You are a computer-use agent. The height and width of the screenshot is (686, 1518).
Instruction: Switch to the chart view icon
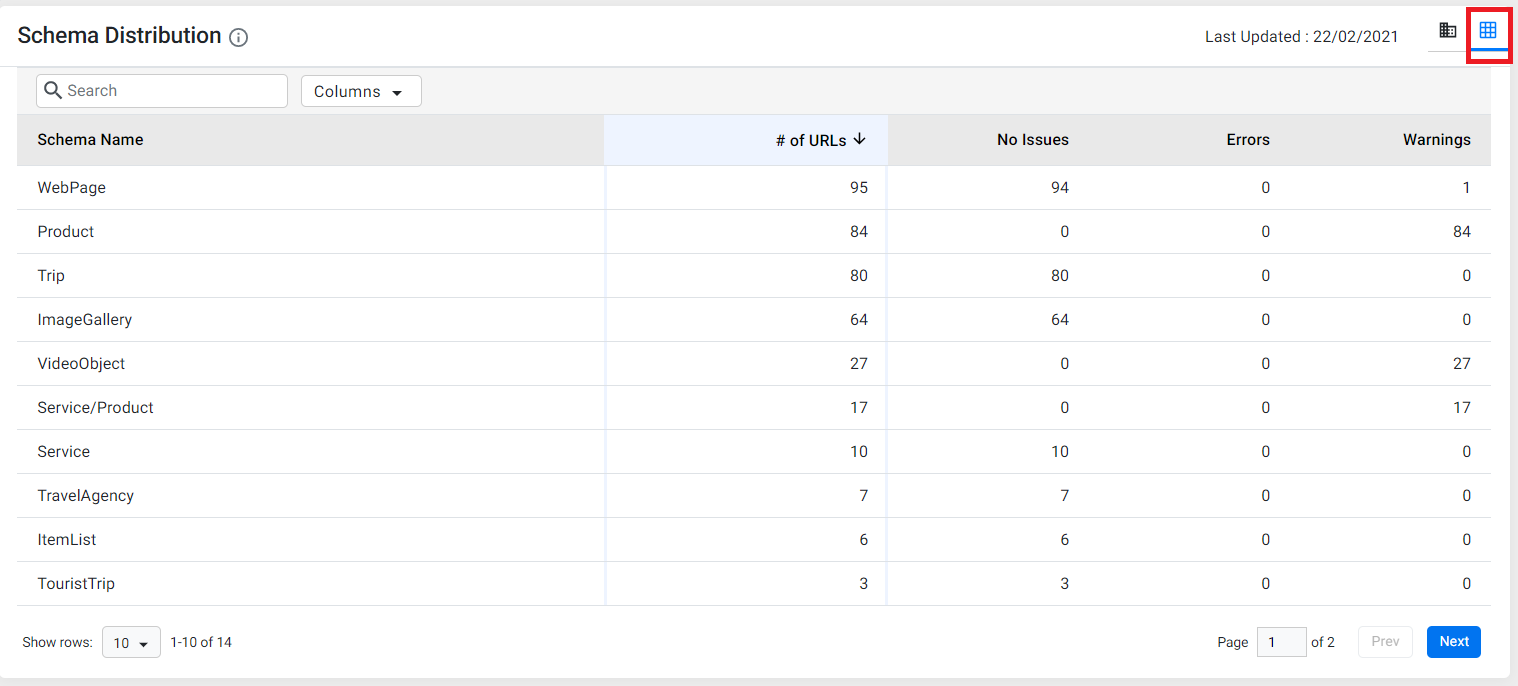click(x=1447, y=30)
